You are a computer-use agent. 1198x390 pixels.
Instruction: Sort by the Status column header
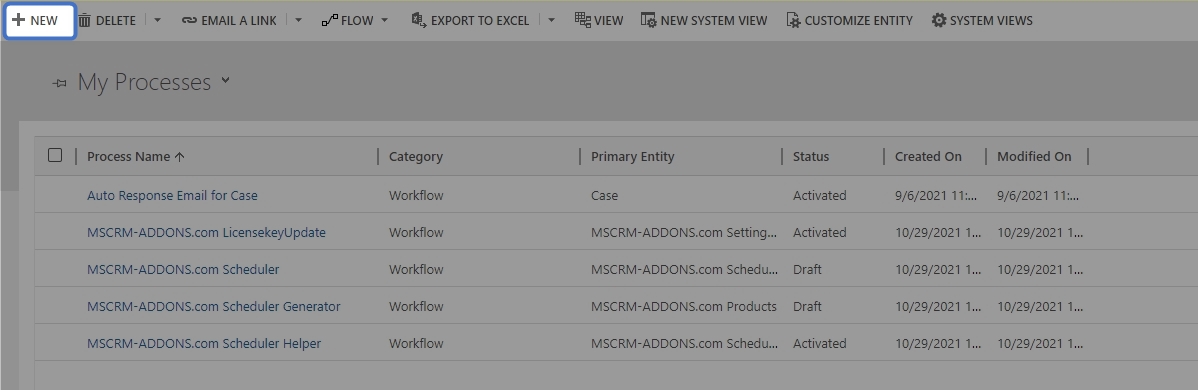[811, 156]
